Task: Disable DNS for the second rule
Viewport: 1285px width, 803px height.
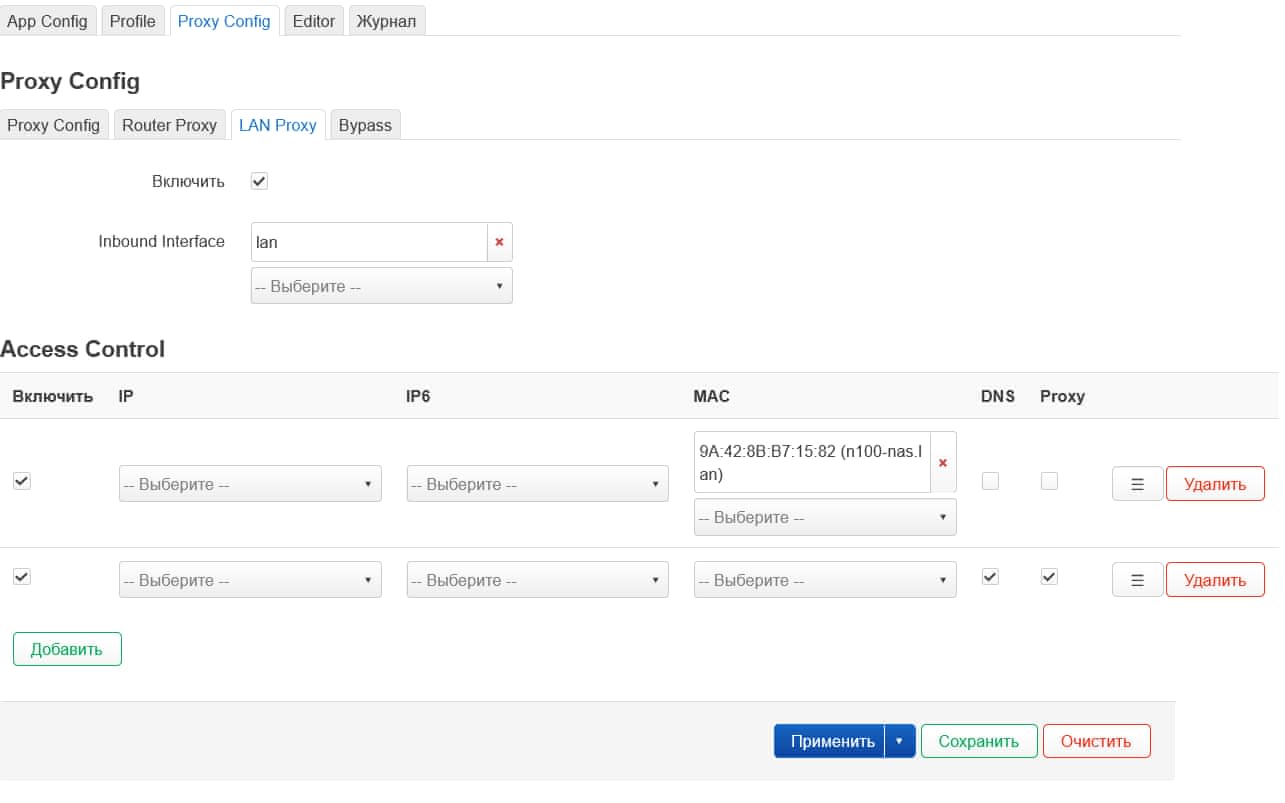Action: (990, 577)
